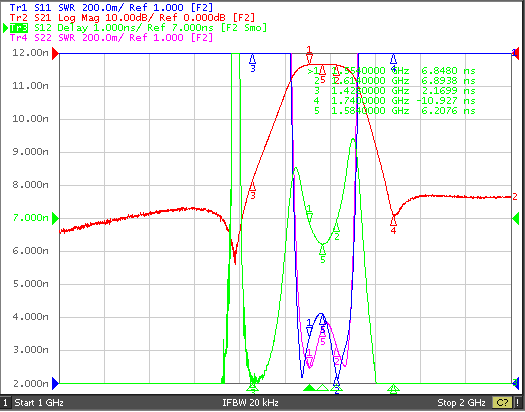
Task: Click the IFBW 20 kHz status label
Action: coord(250,402)
